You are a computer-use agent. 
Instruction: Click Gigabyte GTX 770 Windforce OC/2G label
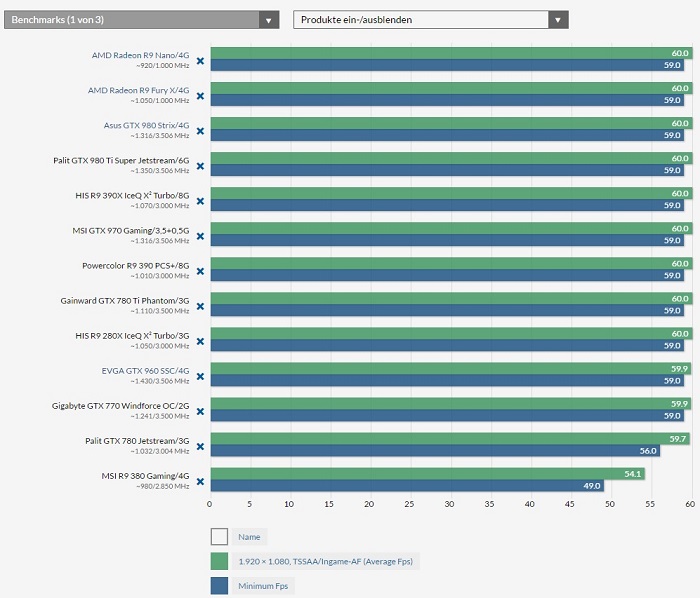click(x=121, y=406)
